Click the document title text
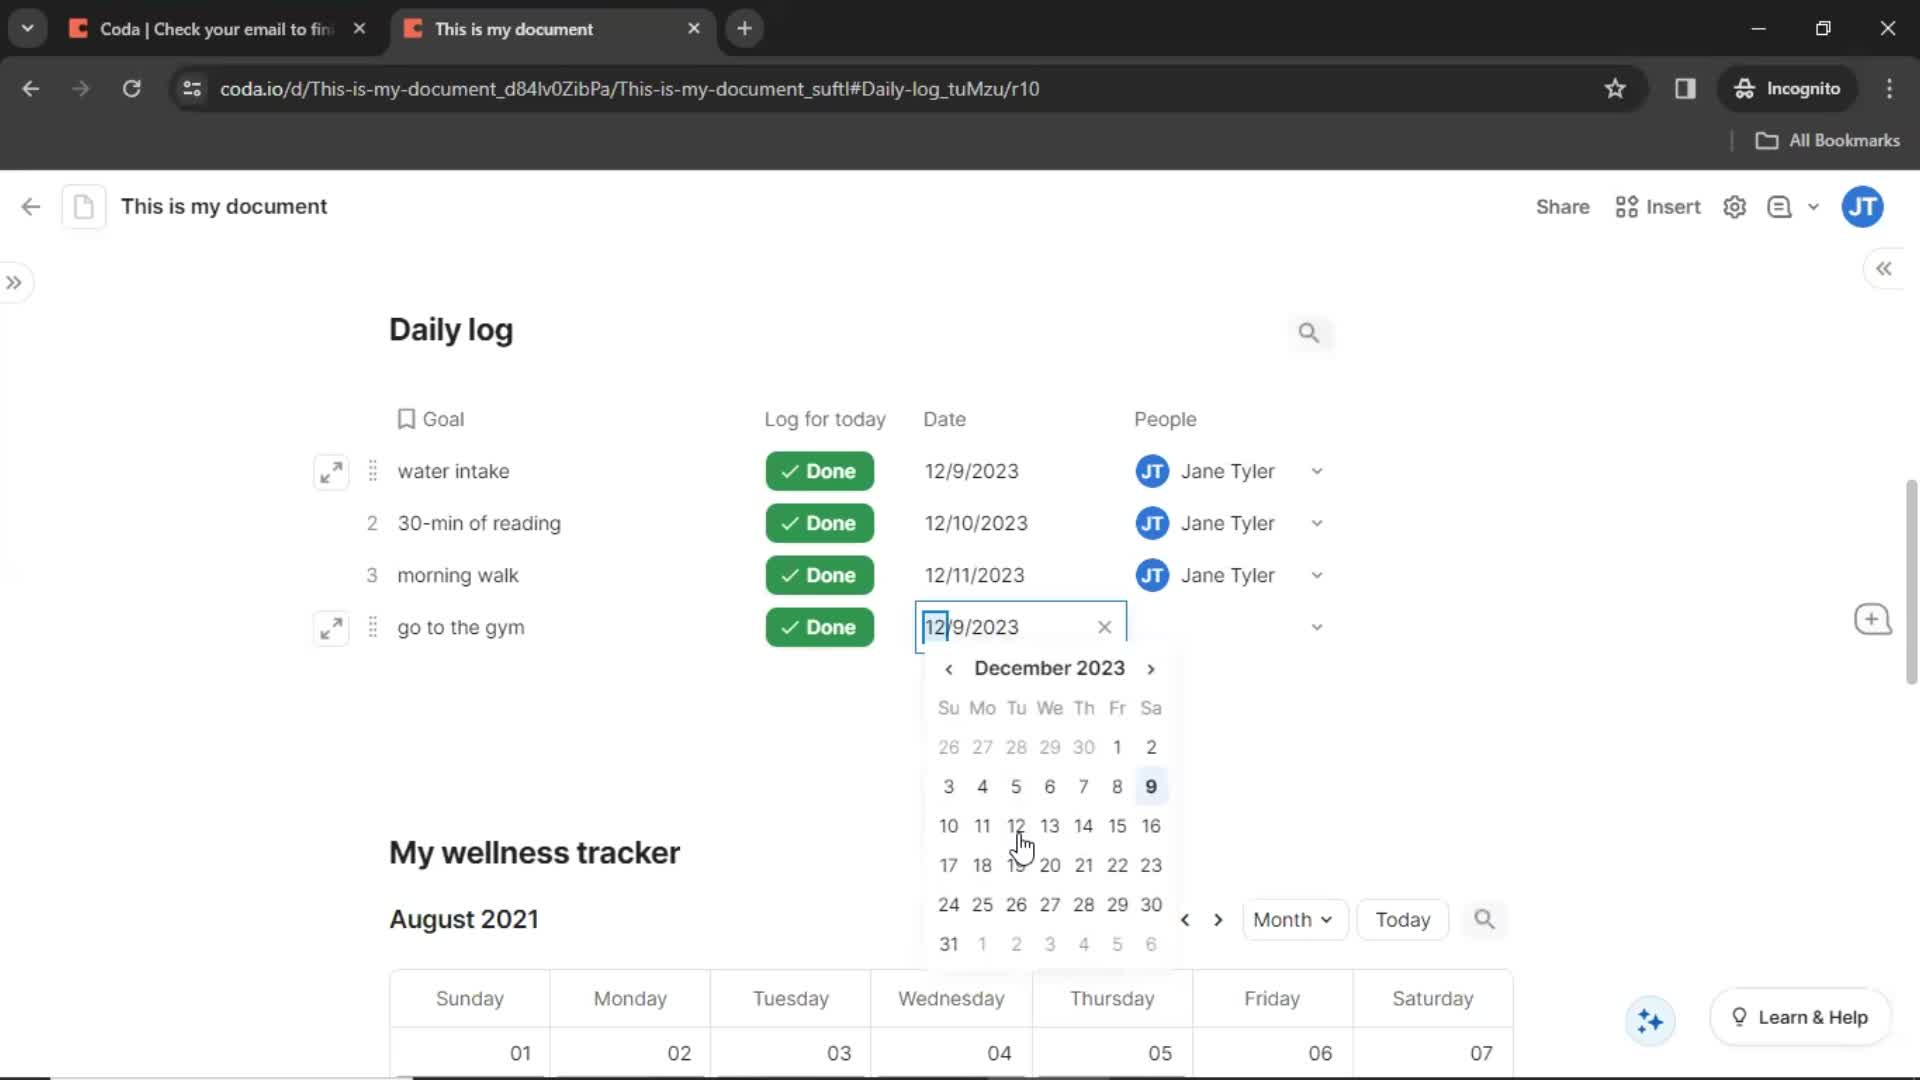This screenshot has height=1080, width=1920. [224, 207]
